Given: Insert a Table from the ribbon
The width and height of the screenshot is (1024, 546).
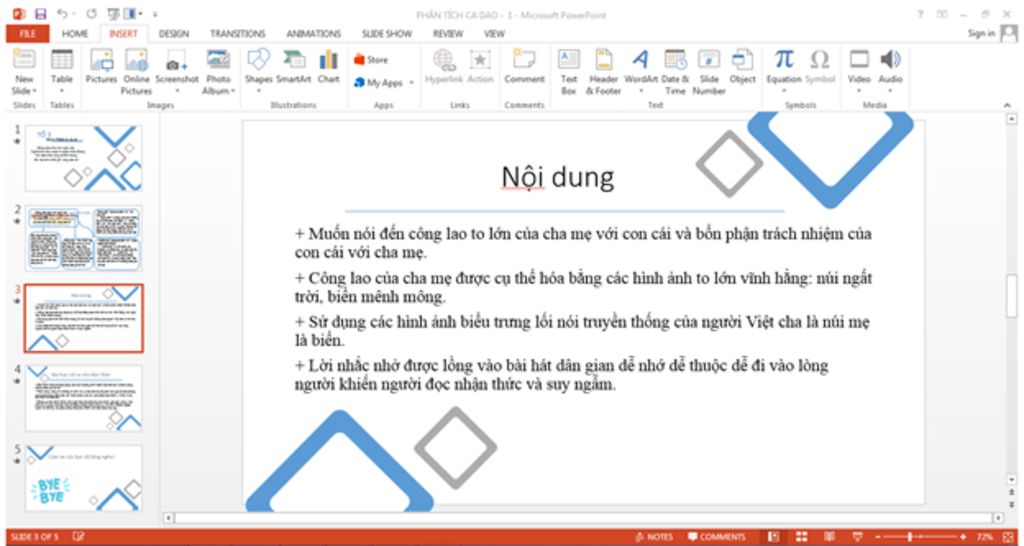Looking at the screenshot, I should [x=62, y=72].
